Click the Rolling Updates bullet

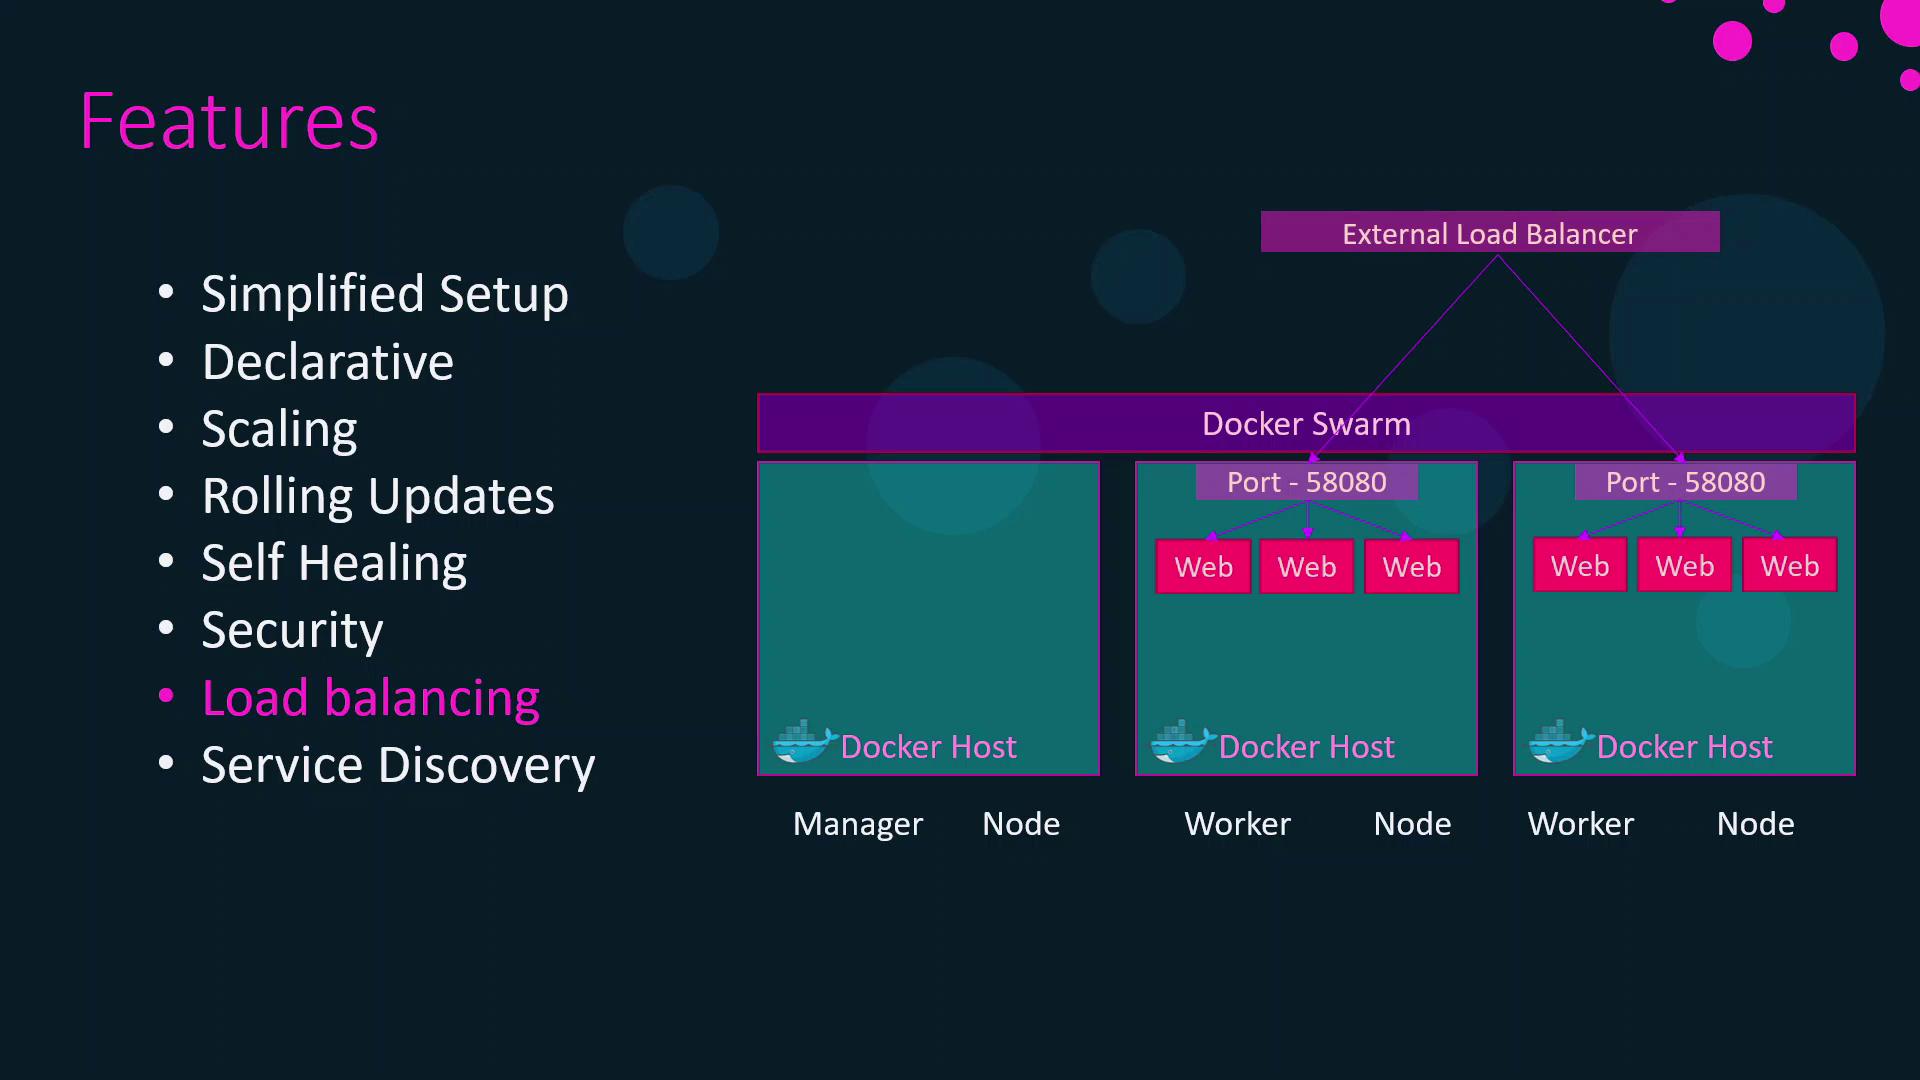378,496
